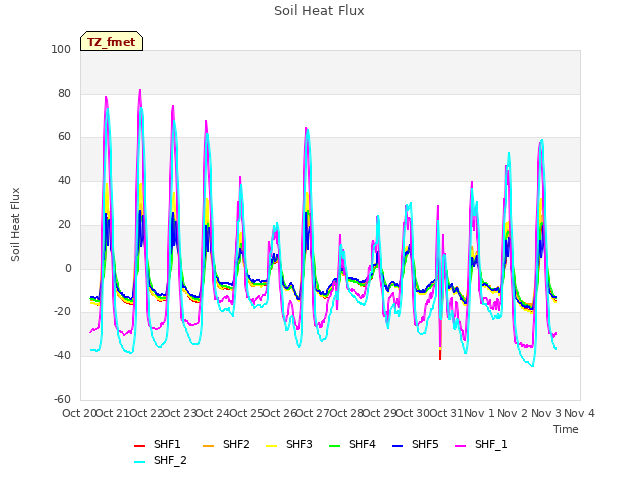Toggle the SHF1 legend entry

pos(157,444)
